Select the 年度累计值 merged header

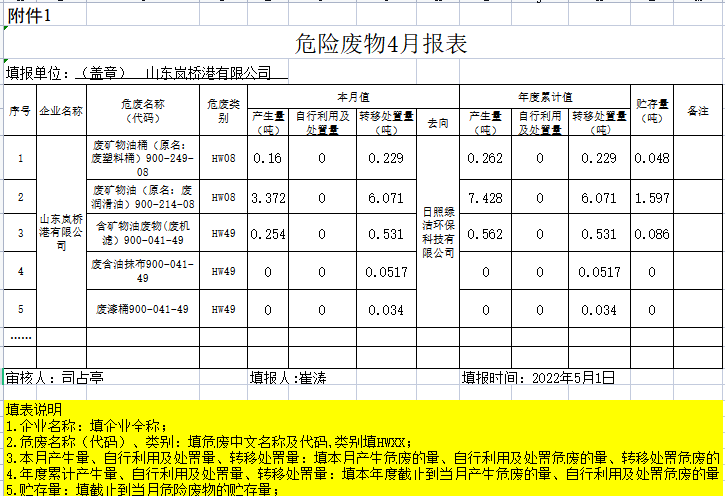(545, 97)
